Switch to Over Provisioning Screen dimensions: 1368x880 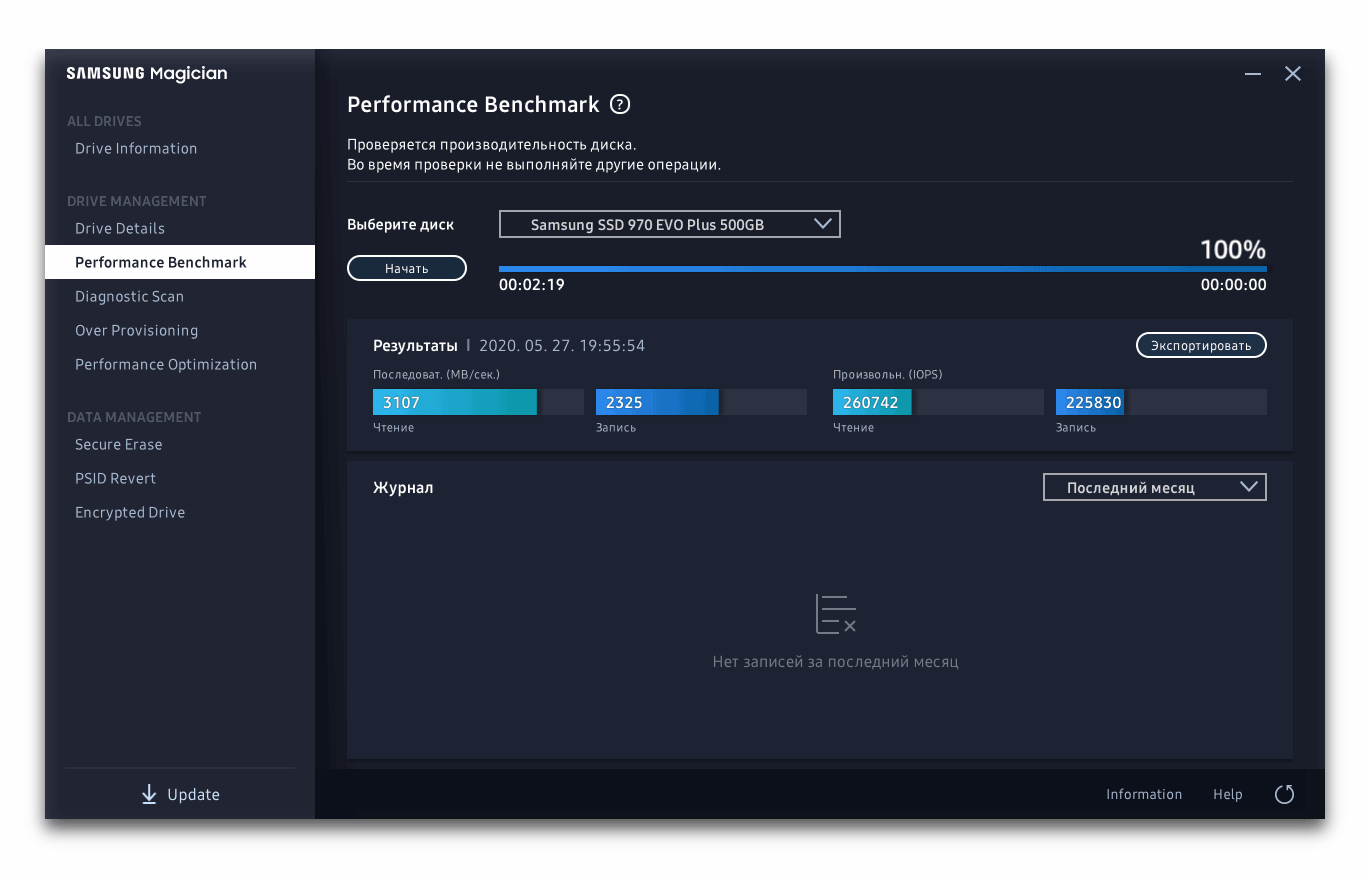pyautogui.click(x=137, y=330)
